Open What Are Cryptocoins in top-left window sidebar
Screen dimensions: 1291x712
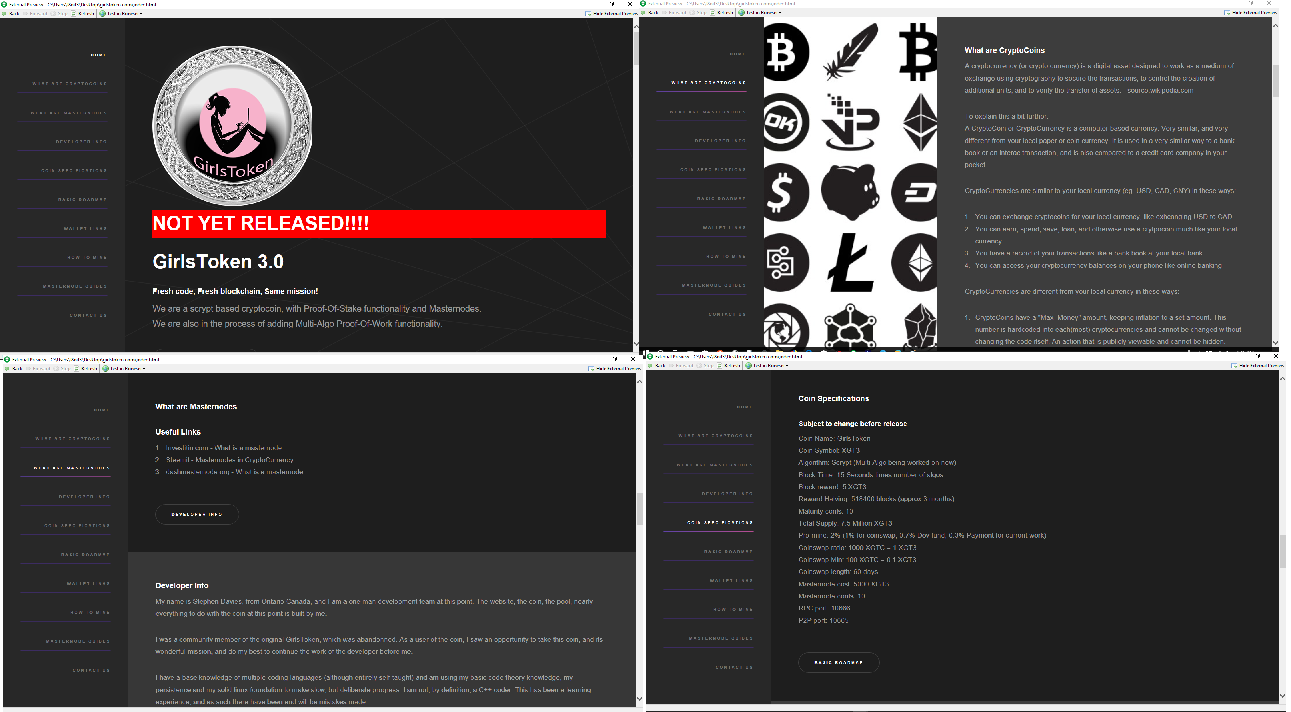pos(71,84)
